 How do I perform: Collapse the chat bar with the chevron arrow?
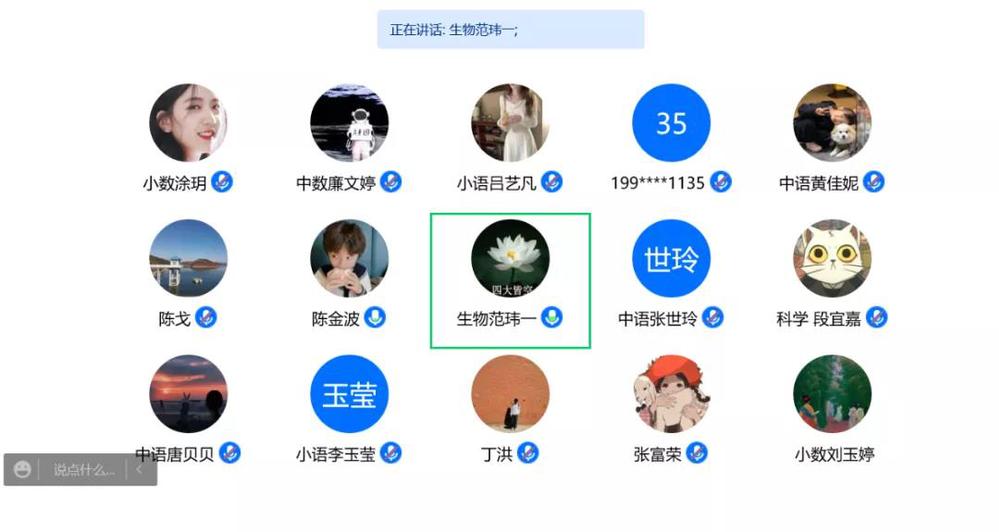138,470
